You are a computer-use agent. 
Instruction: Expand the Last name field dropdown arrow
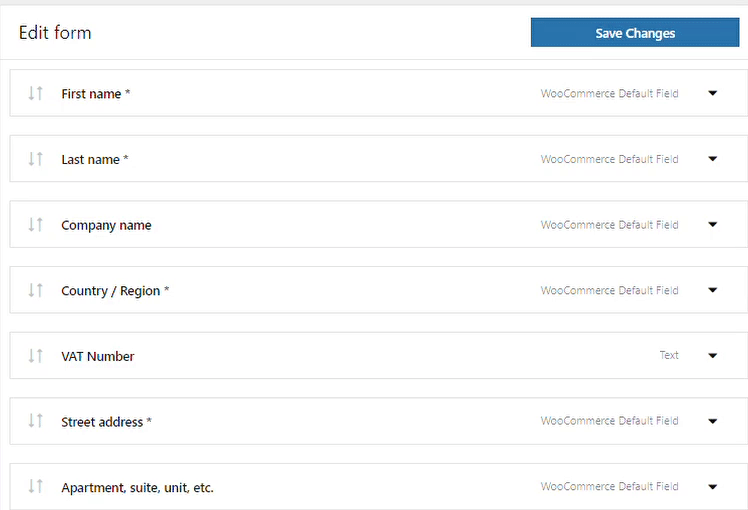pos(712,159)
